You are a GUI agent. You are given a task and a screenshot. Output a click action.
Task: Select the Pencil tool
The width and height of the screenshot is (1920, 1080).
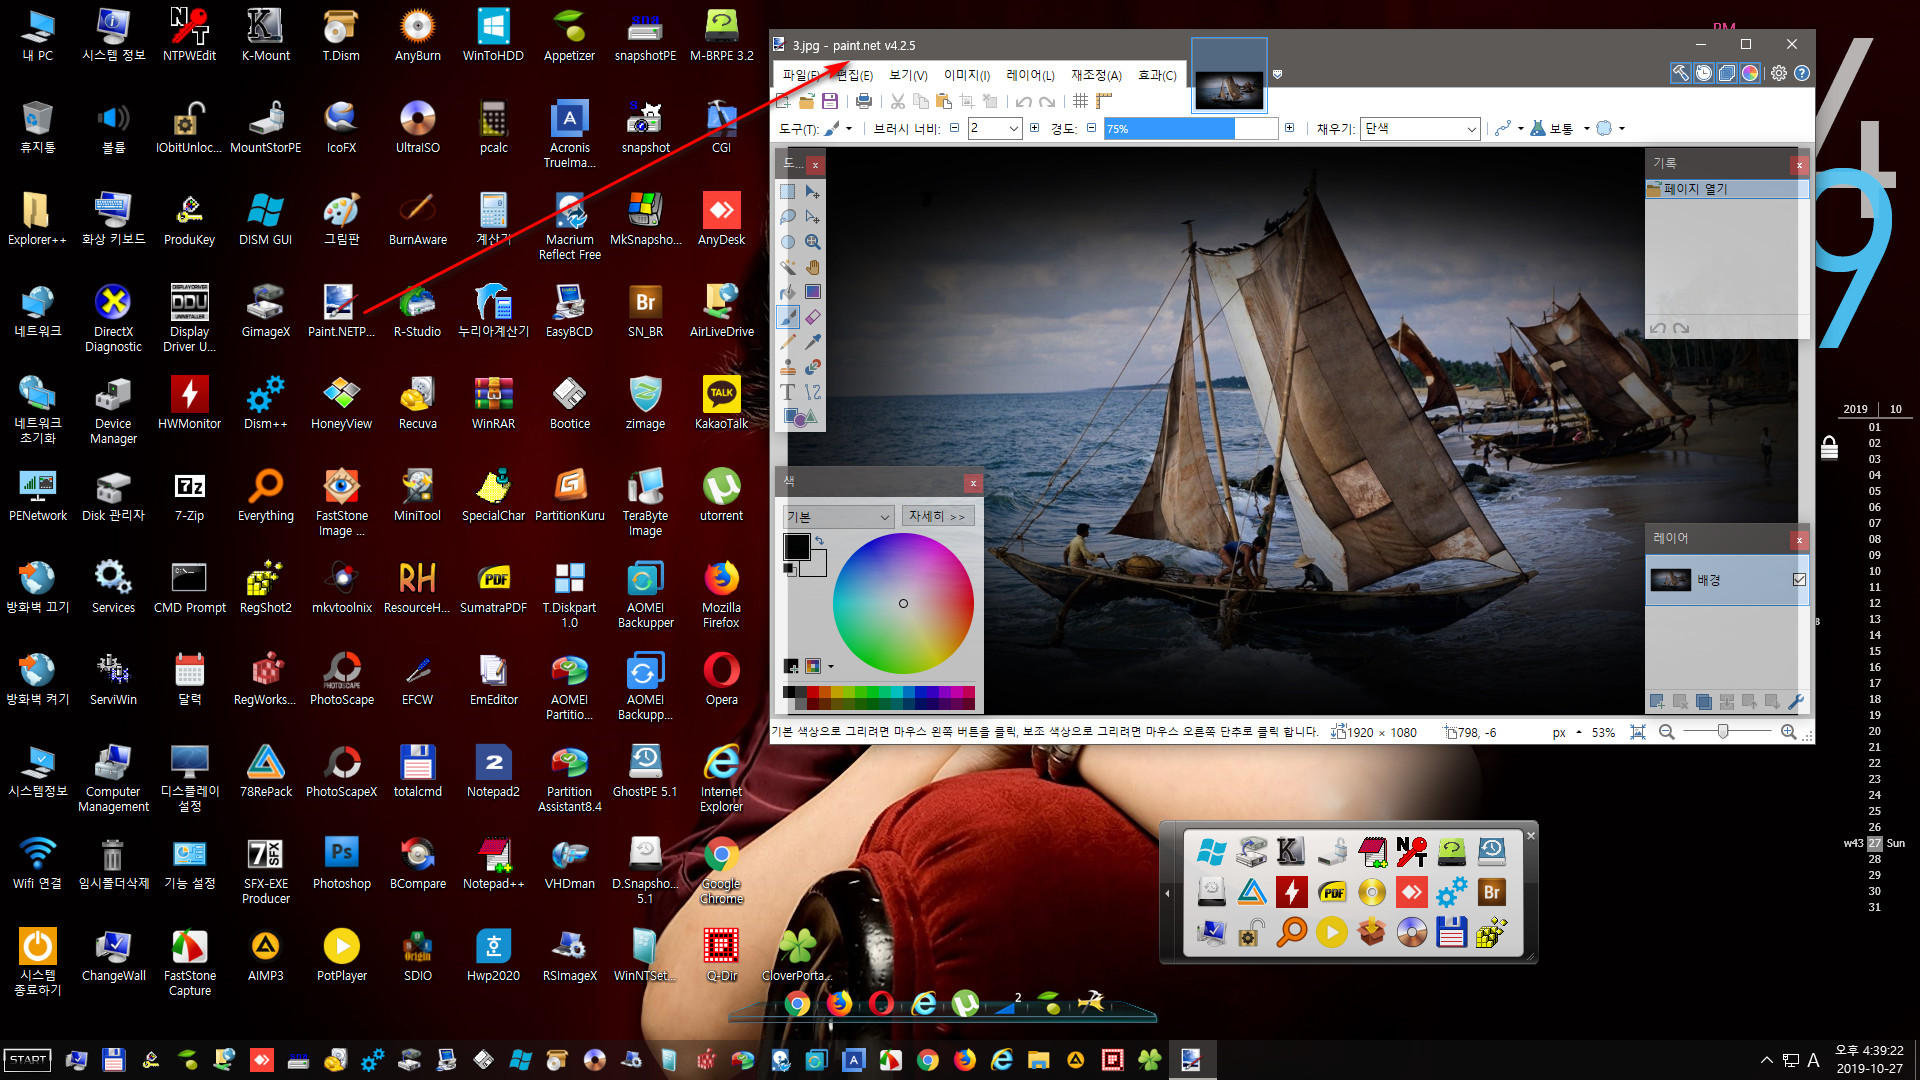point(788,342)
